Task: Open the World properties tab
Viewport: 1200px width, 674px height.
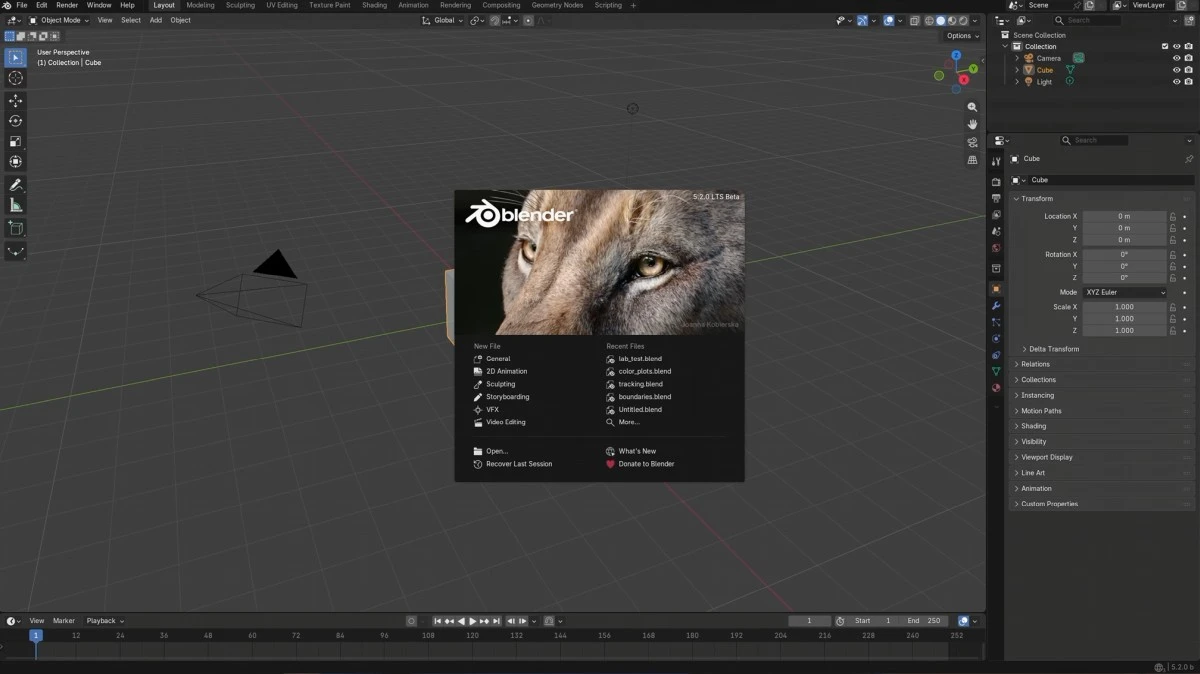Action: pyautogui.click(x=996, y=248)
